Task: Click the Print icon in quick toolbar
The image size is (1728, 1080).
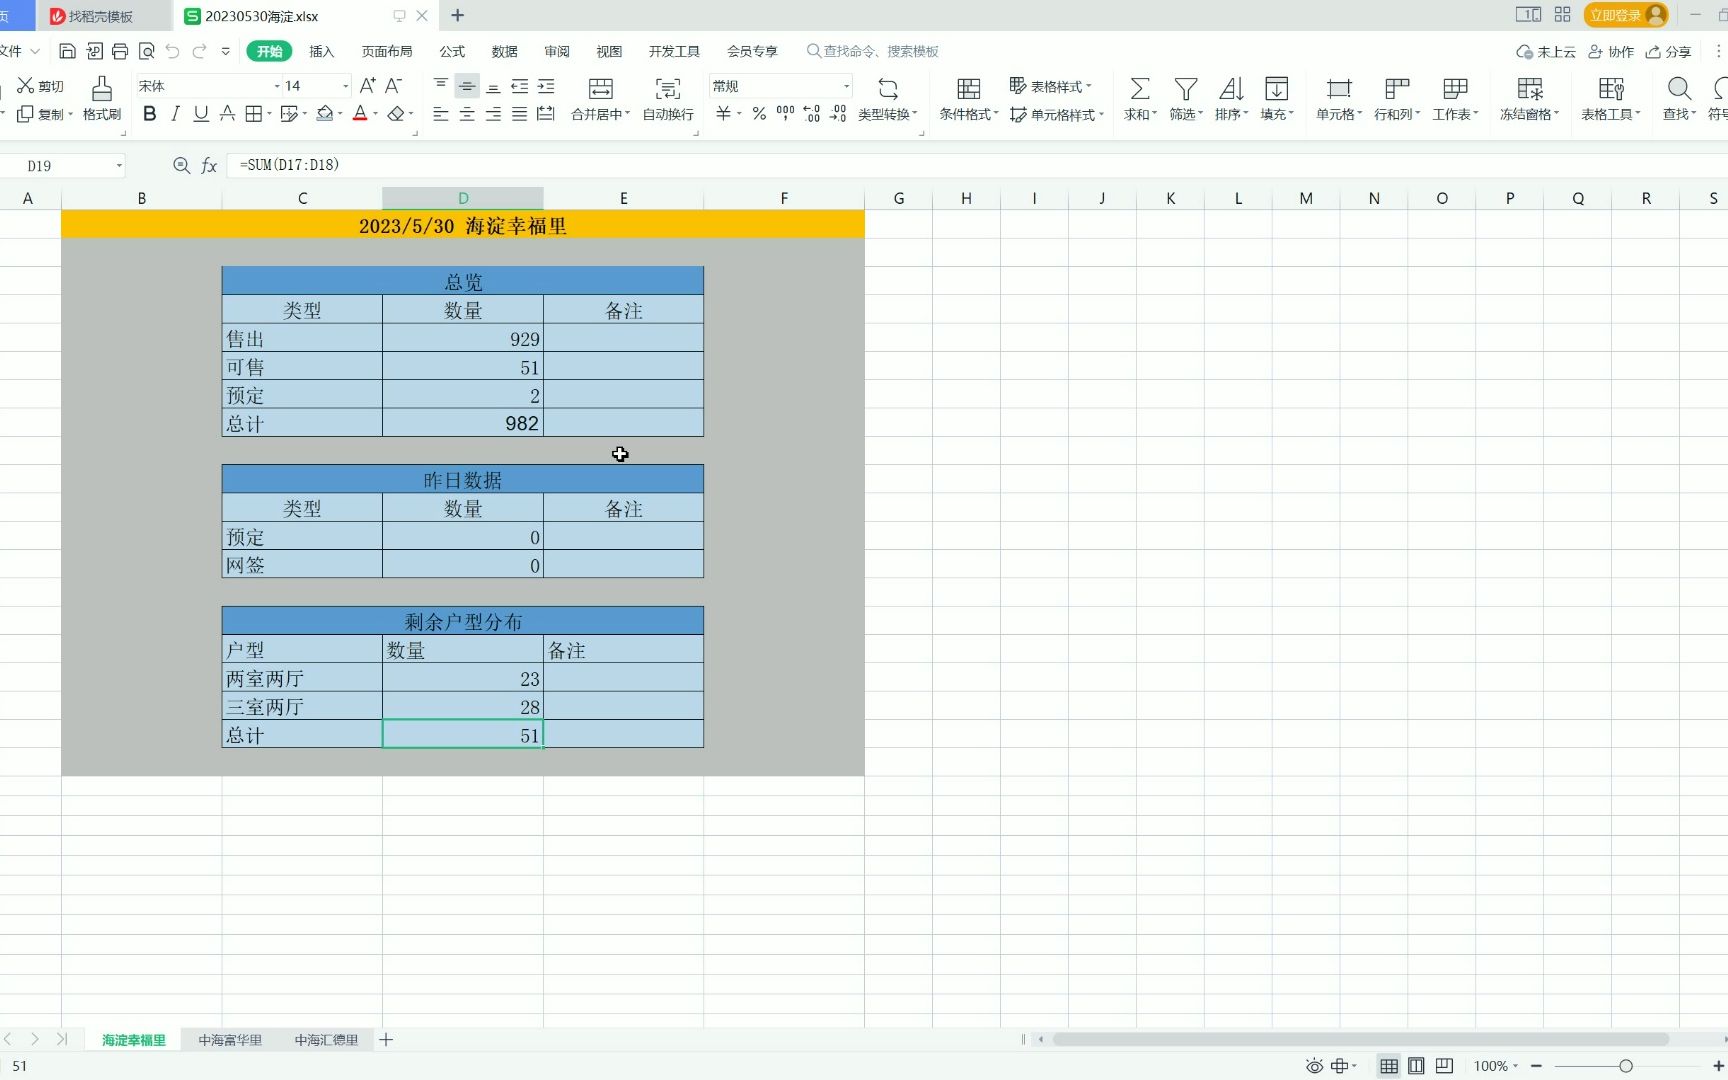Action: (x=120, y=51)
